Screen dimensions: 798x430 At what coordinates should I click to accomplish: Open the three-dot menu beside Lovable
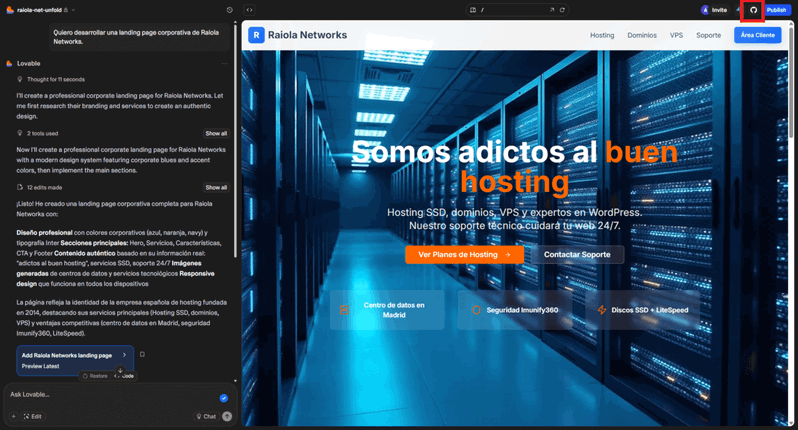click(x=224, y=64)
